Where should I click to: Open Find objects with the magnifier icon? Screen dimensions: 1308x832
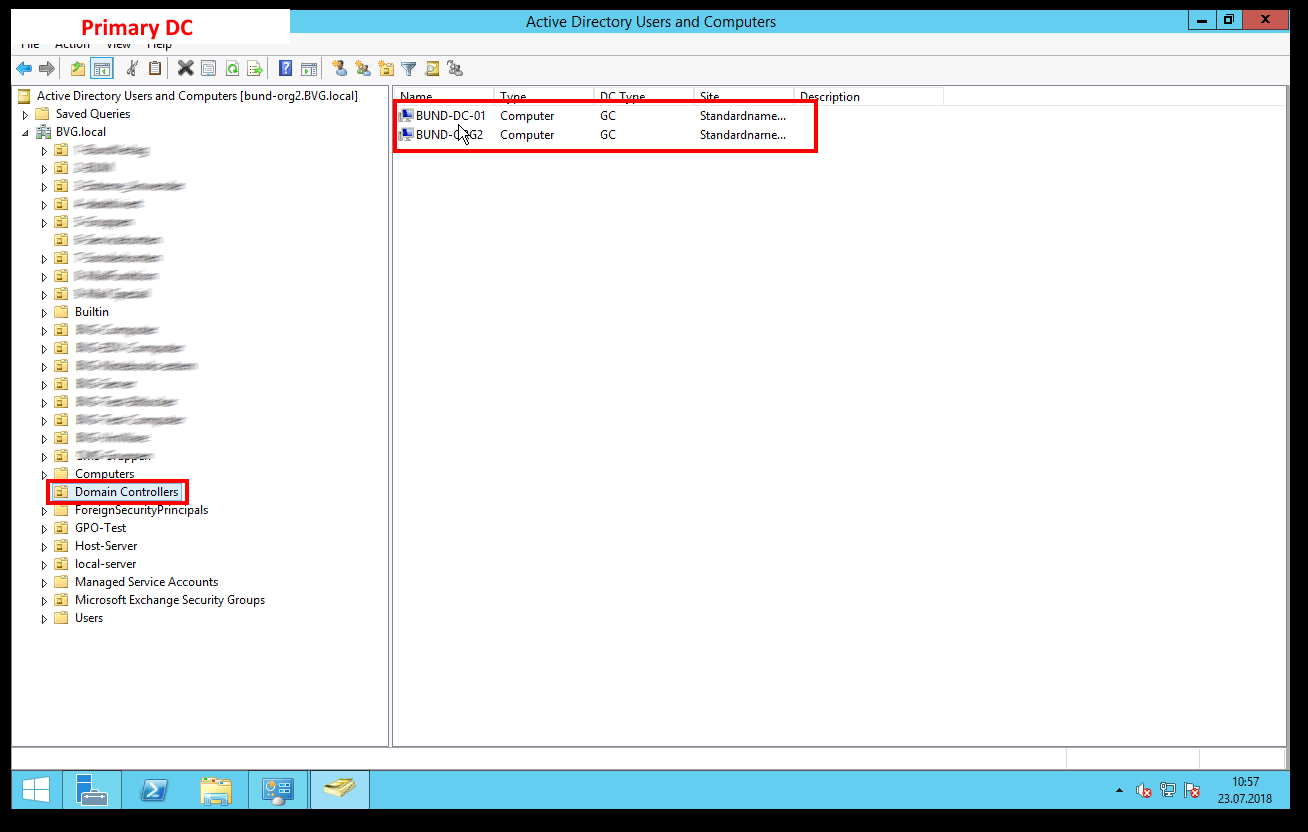coord(432,68)
